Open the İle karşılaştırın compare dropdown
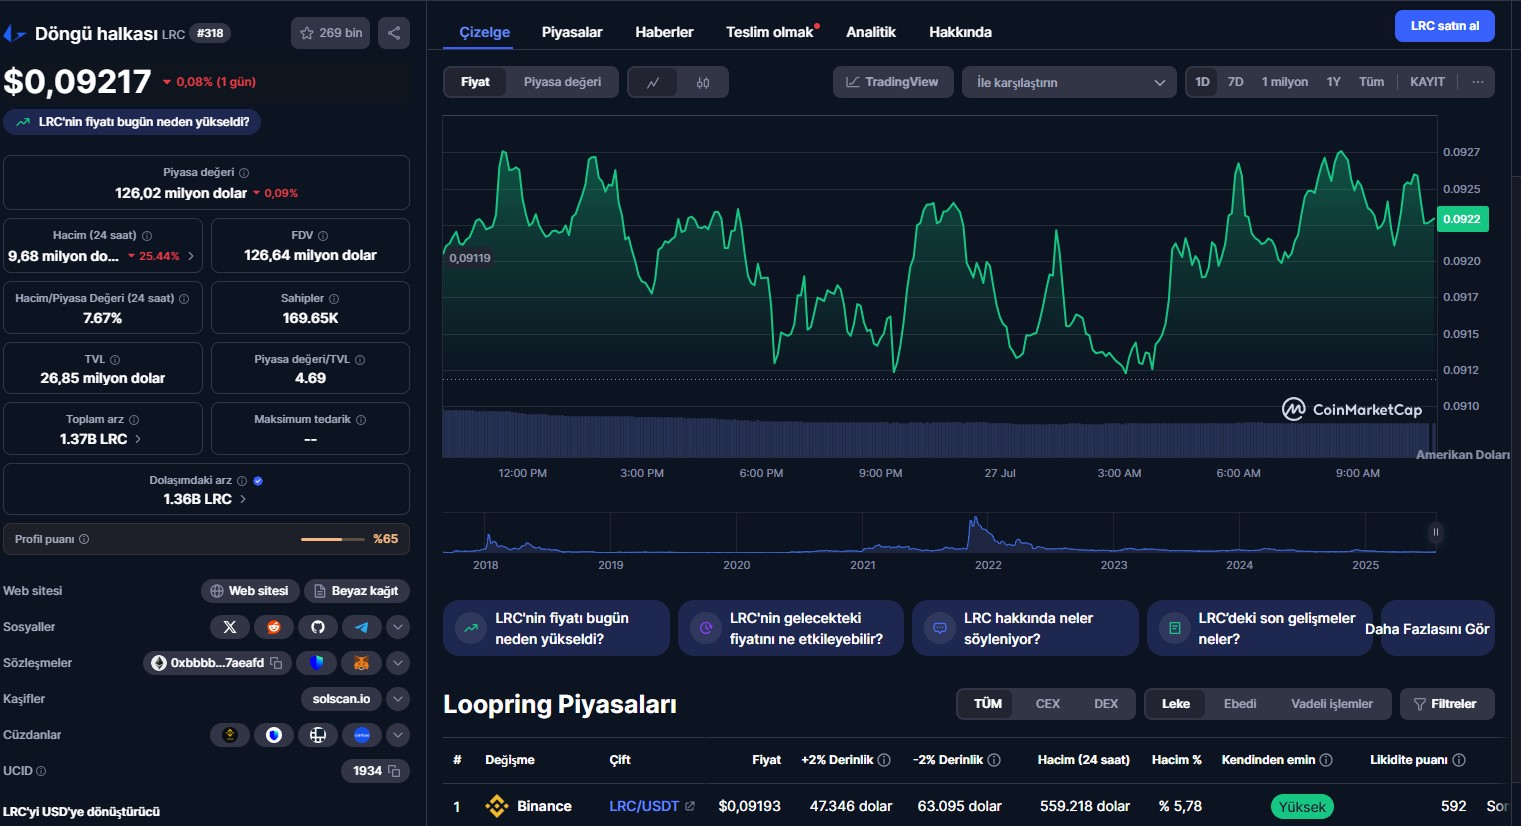 point(1069,82)
